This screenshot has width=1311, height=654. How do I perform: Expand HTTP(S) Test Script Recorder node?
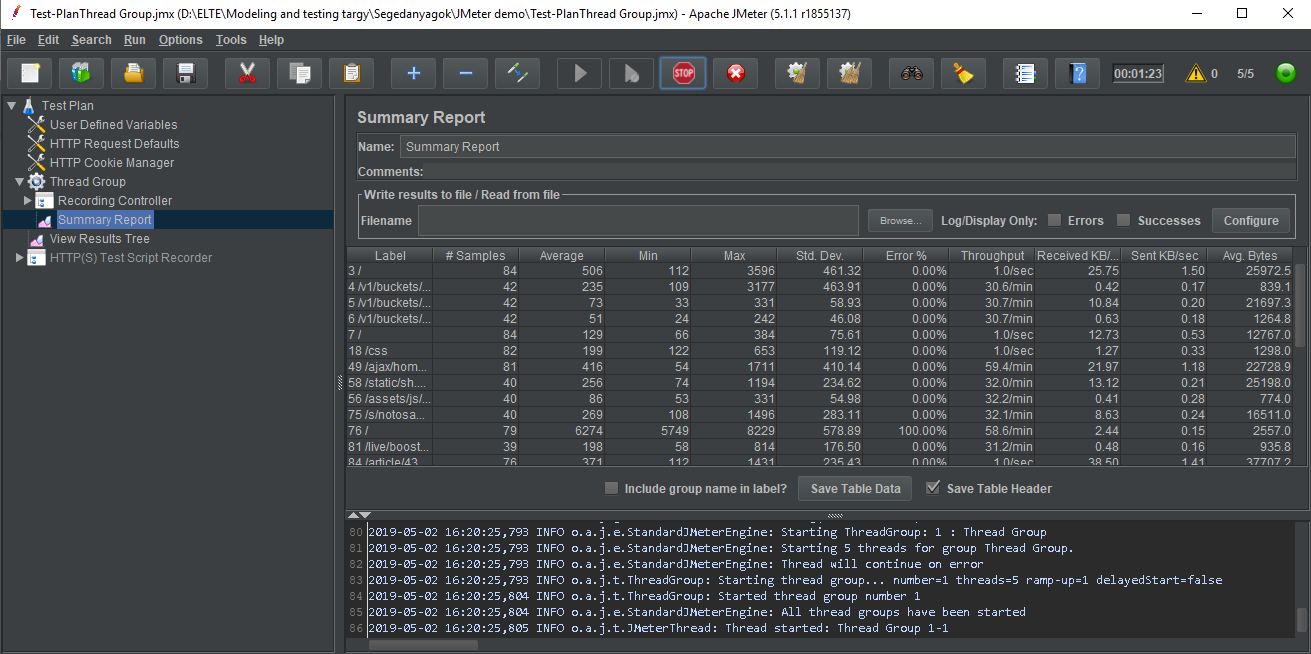(x=20, y=258)
